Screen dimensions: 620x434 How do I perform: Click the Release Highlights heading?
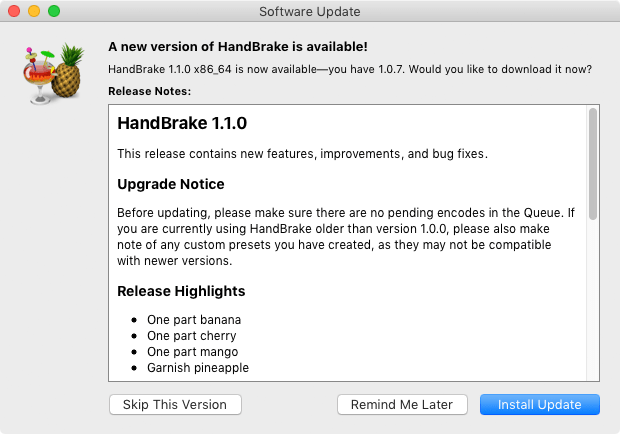point(181,291)
